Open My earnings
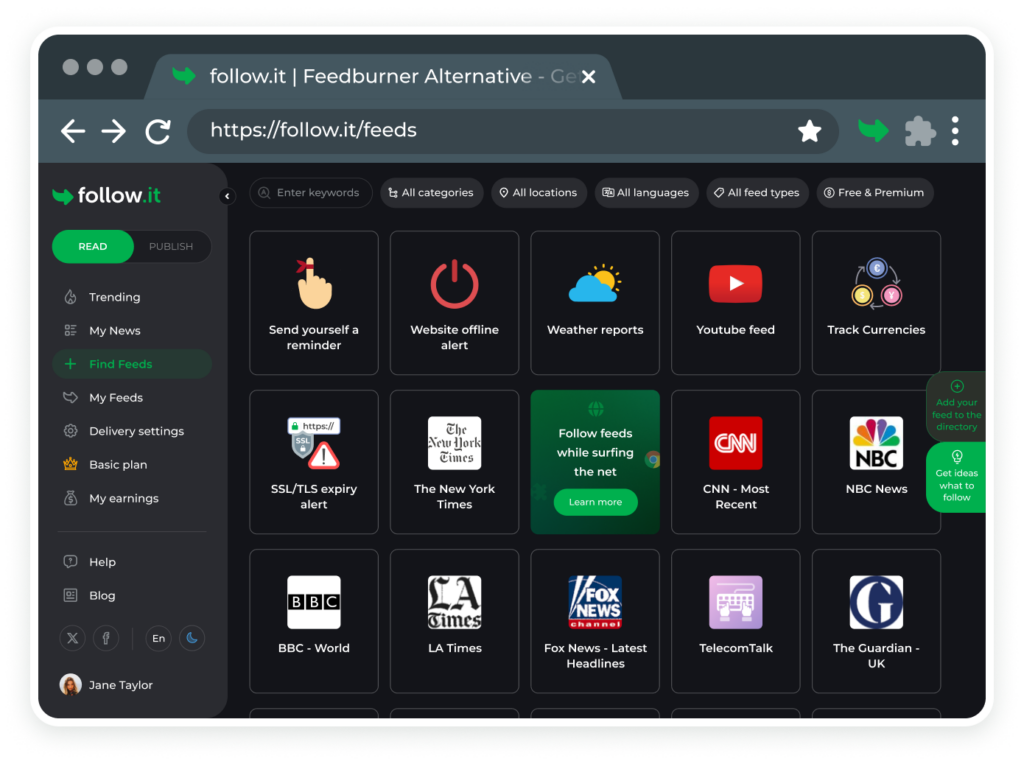The height and width of the screenshot is (764, 1024). pos(131,498)
